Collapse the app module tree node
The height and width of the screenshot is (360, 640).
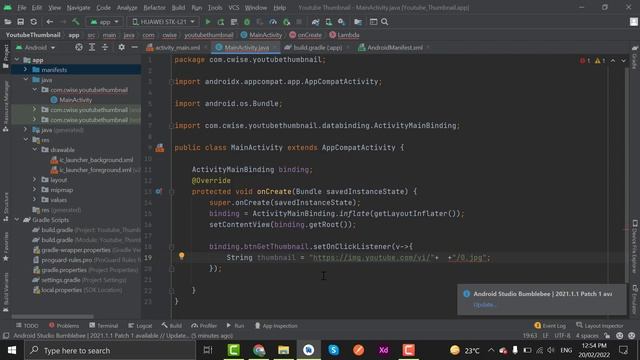[x=17, y=60]
